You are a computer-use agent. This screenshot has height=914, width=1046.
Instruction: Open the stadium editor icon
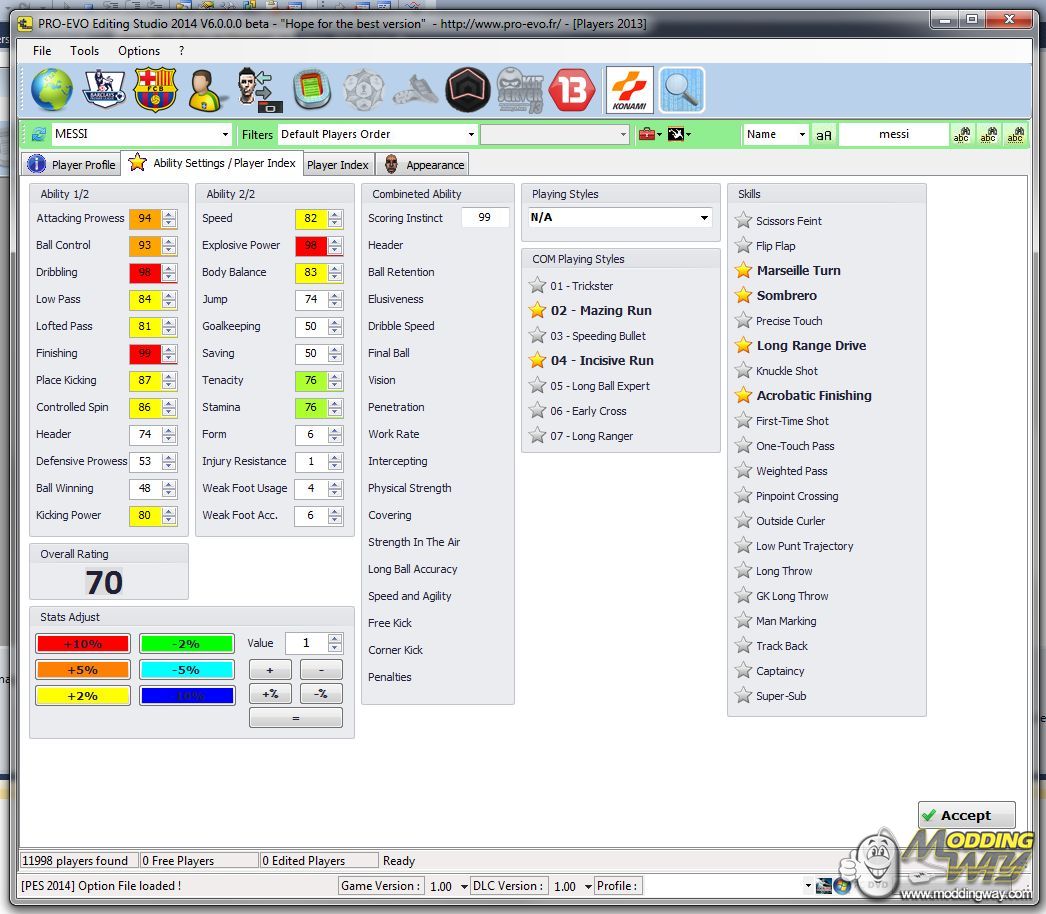click(312, 90)
